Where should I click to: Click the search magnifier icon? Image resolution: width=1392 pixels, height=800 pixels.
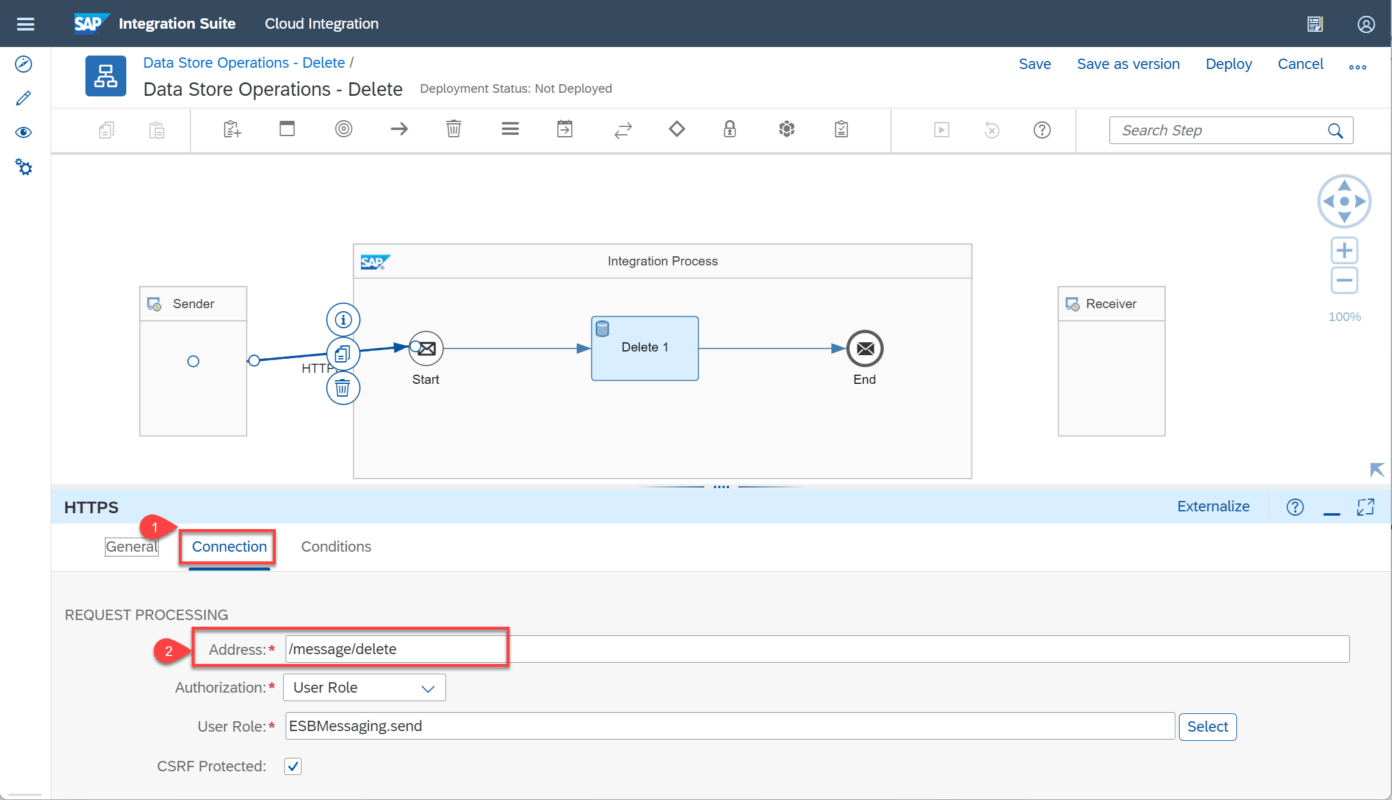pos(1335,130)
